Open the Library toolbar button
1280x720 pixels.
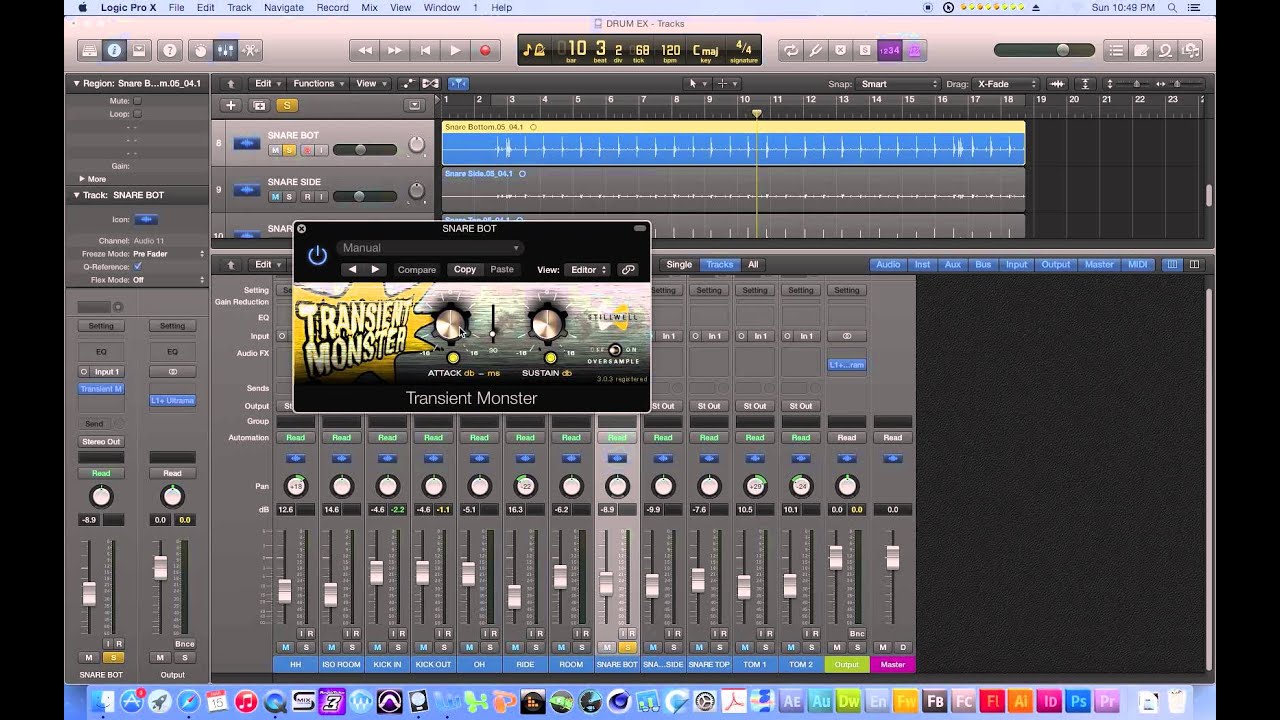click(x=90, y=50)
